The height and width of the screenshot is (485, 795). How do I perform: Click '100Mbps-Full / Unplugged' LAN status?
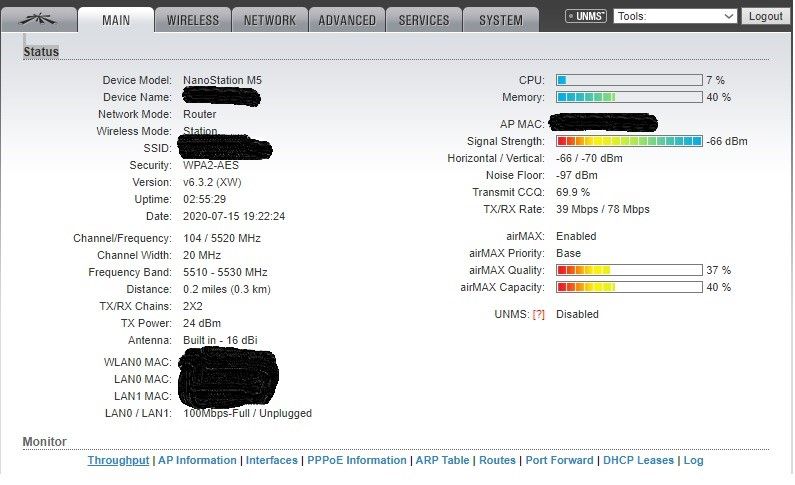tap(247, 413)
